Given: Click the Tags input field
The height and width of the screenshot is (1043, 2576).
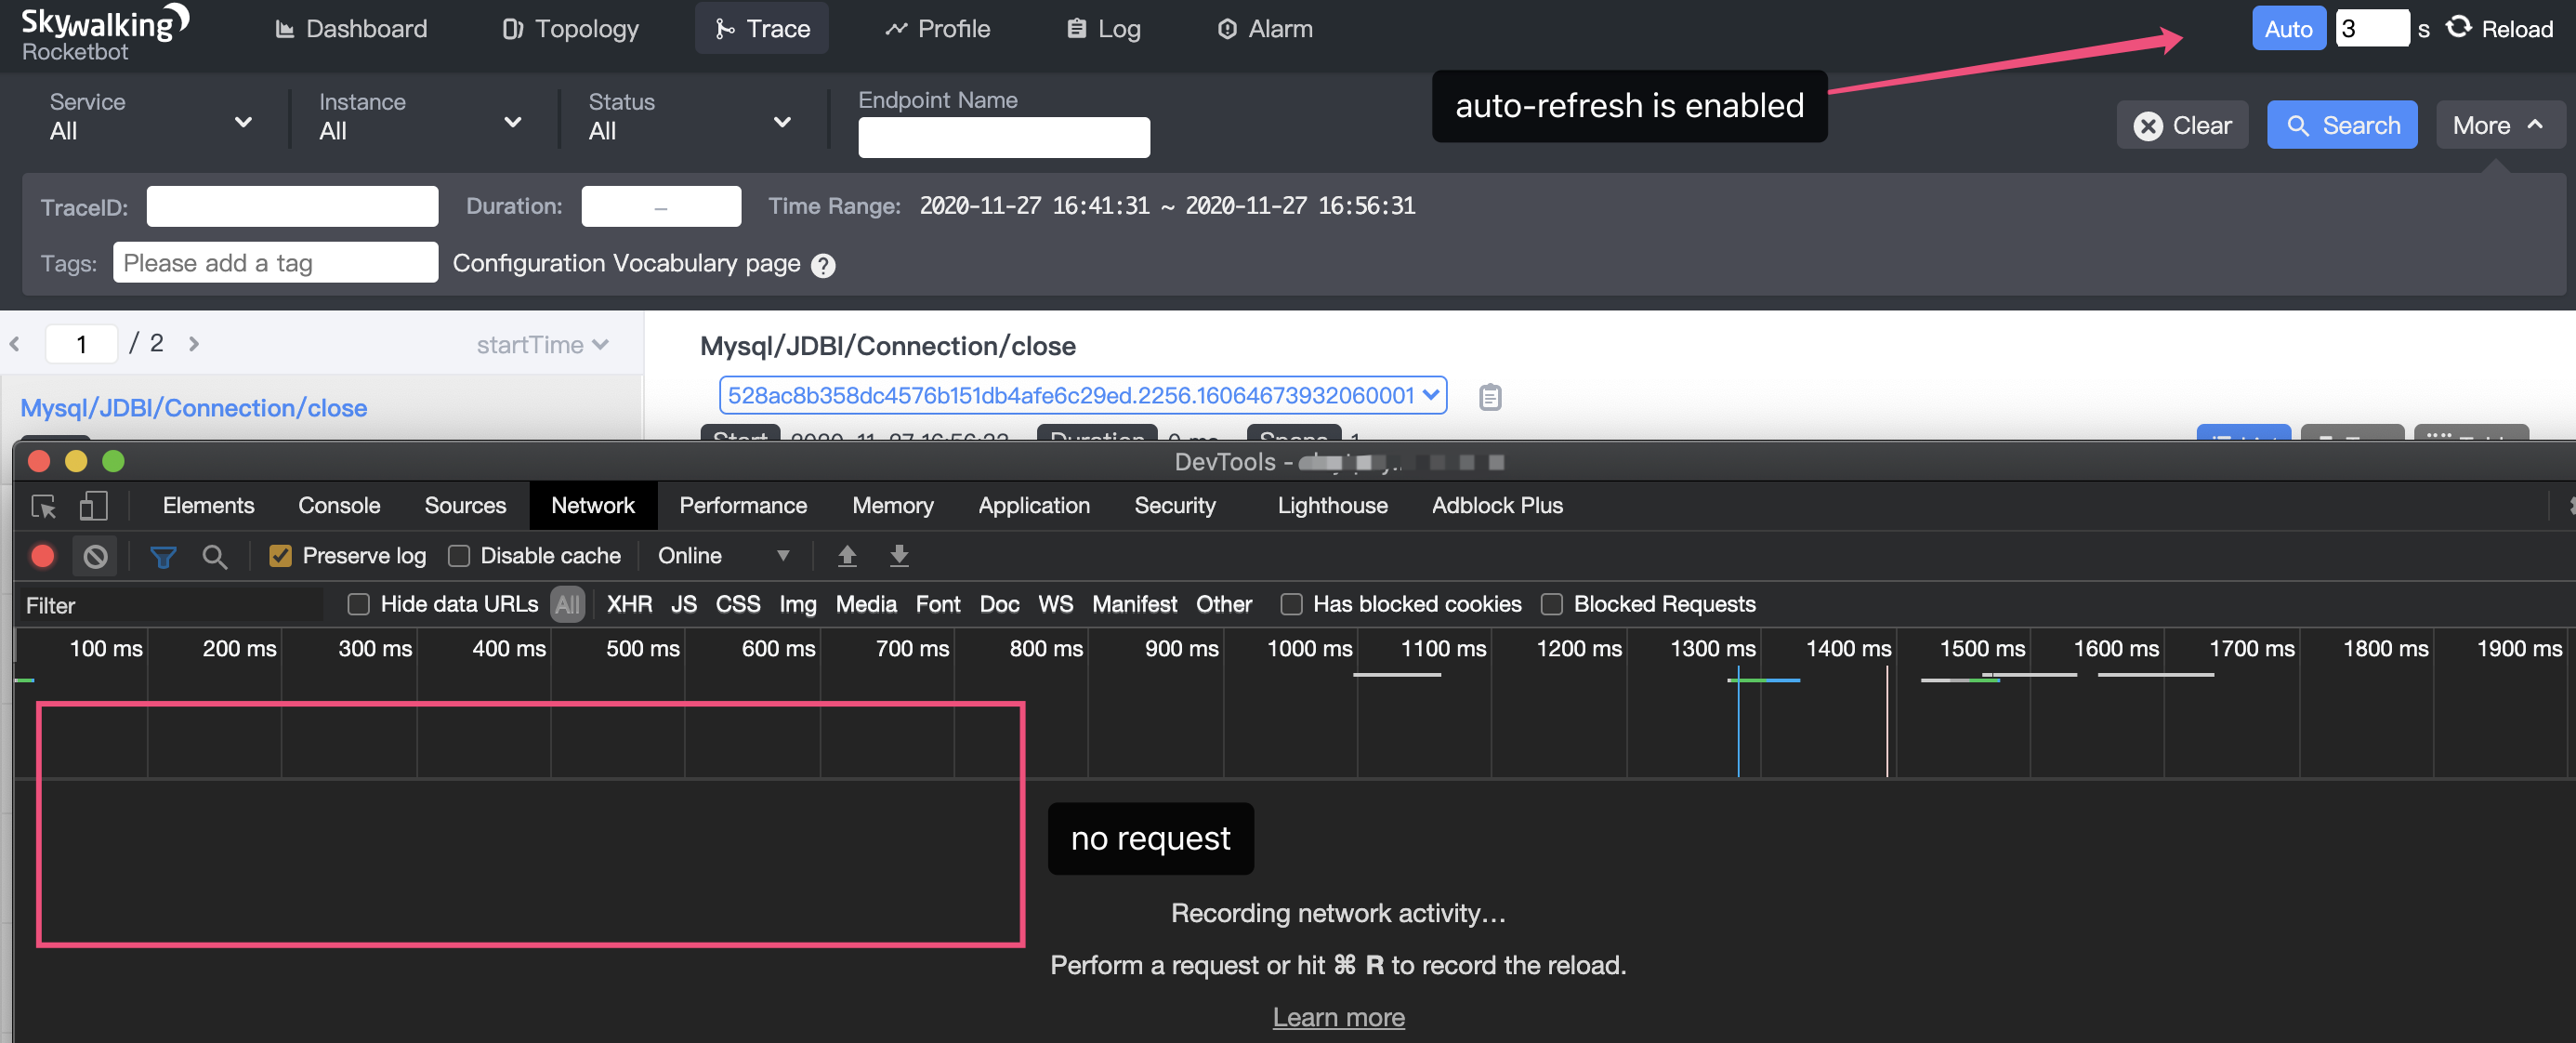Looking at the screenshot, I should point(275,262).
